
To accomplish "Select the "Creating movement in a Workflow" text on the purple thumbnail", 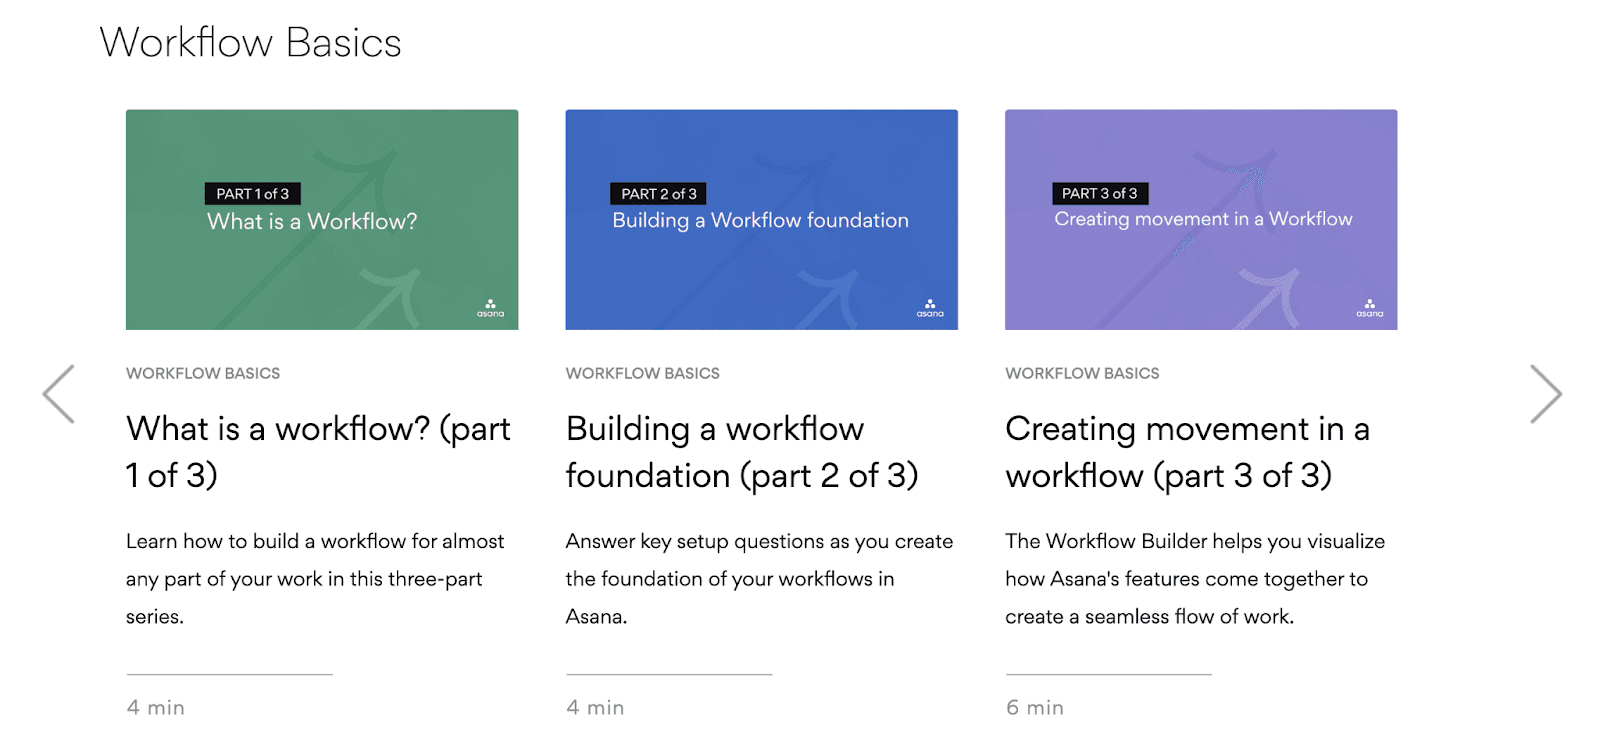I will pyautogui.click(x=1203, y=219).
